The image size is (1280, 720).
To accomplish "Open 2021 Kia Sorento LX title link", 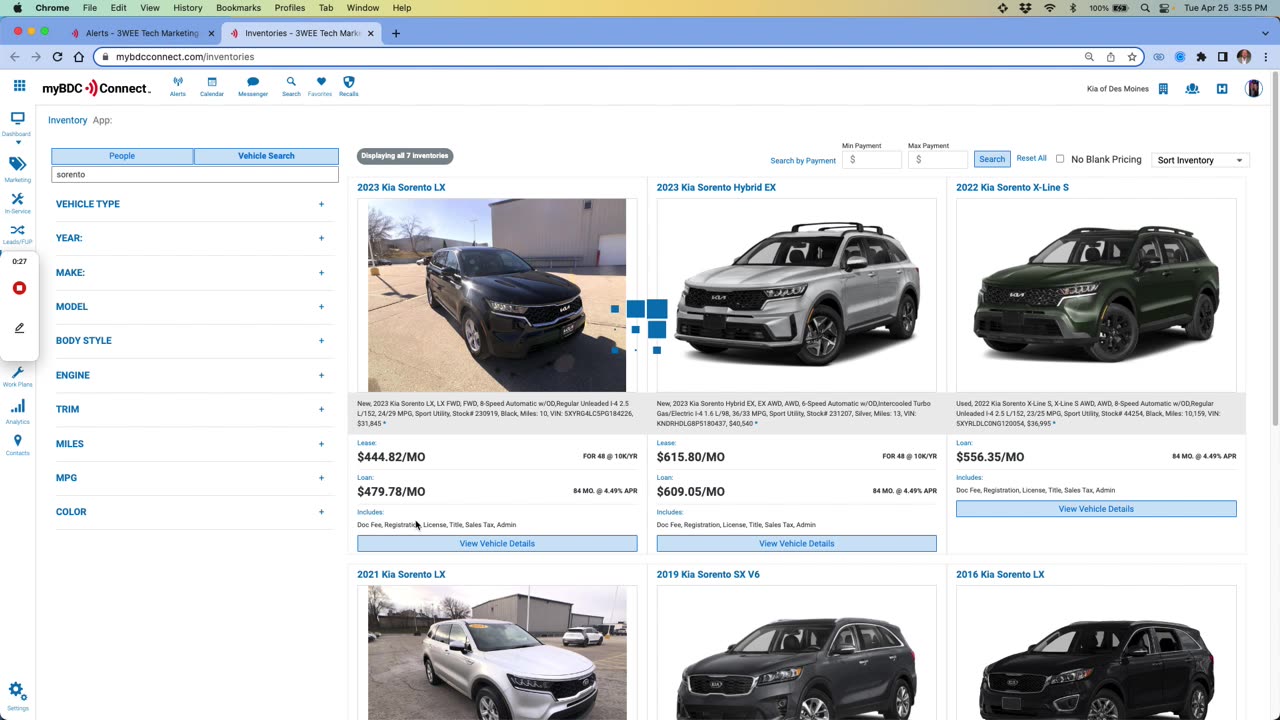I will coord(401,575).
